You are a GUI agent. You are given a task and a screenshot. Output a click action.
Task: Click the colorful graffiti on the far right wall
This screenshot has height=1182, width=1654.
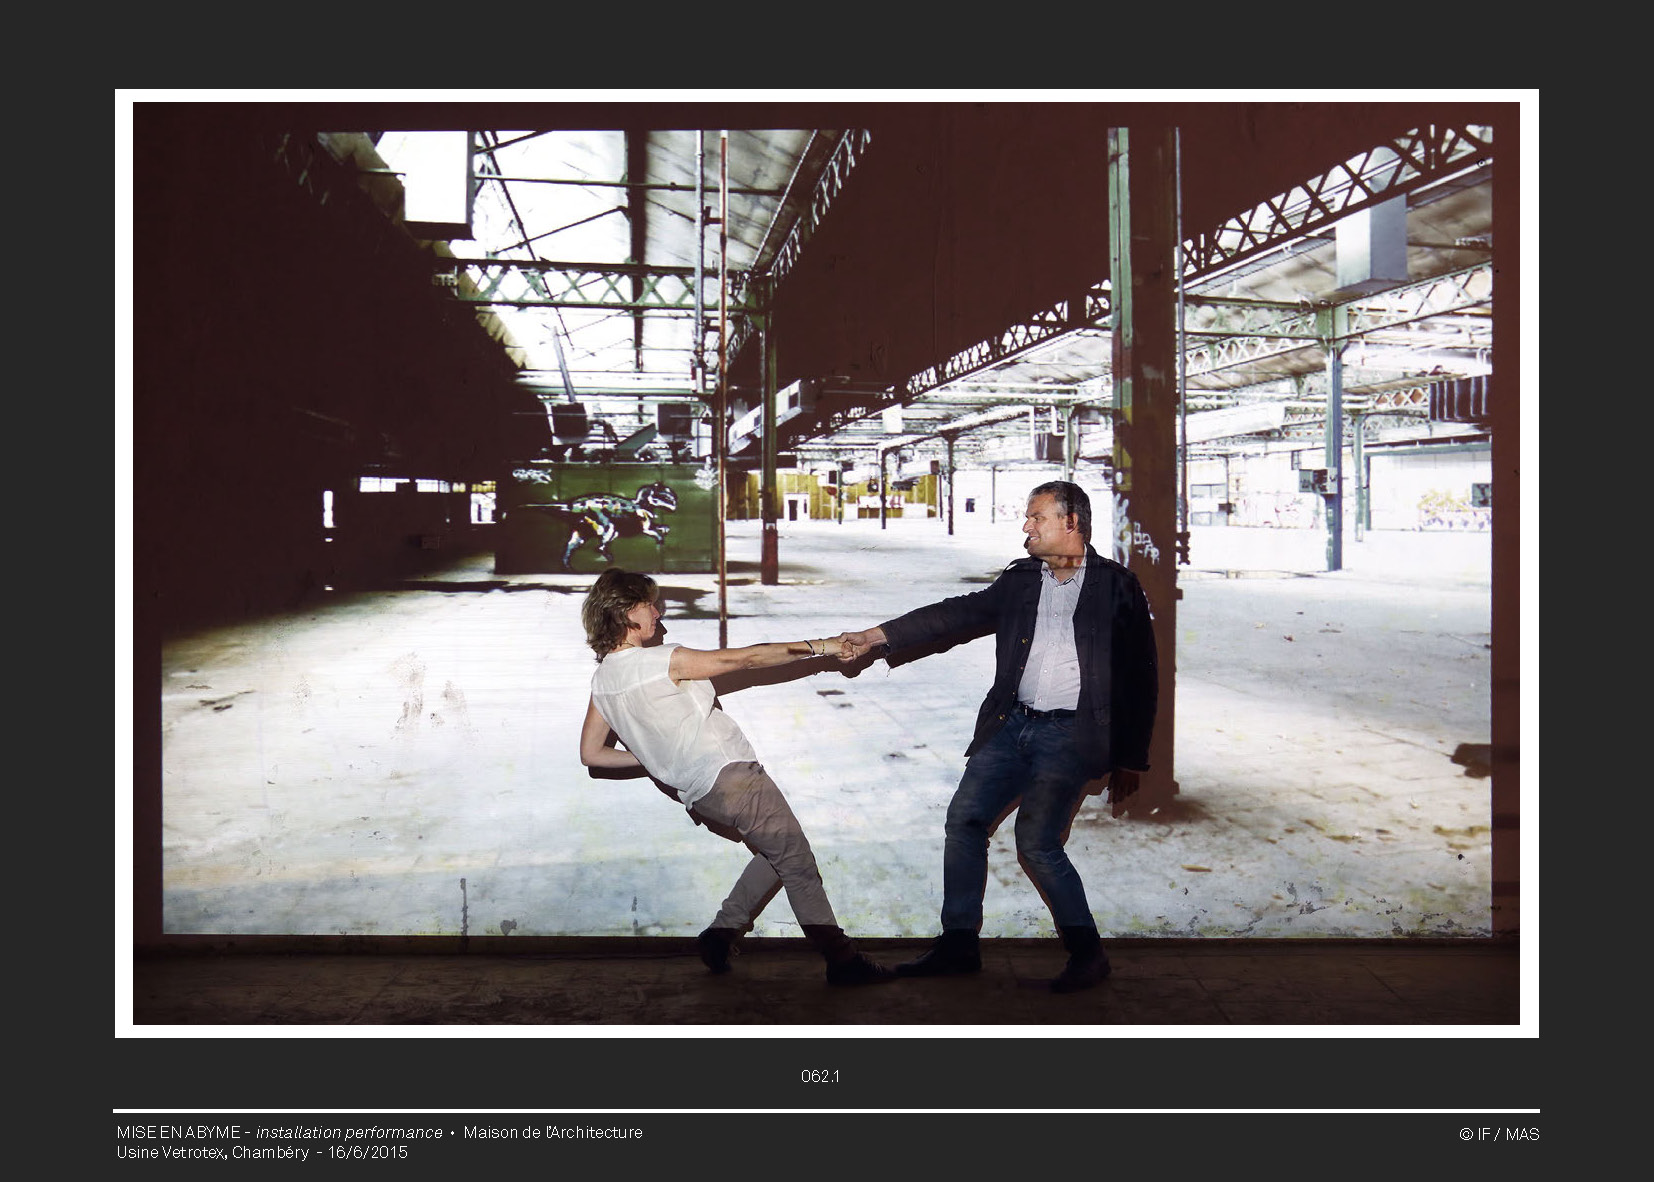click(1450, 510)
